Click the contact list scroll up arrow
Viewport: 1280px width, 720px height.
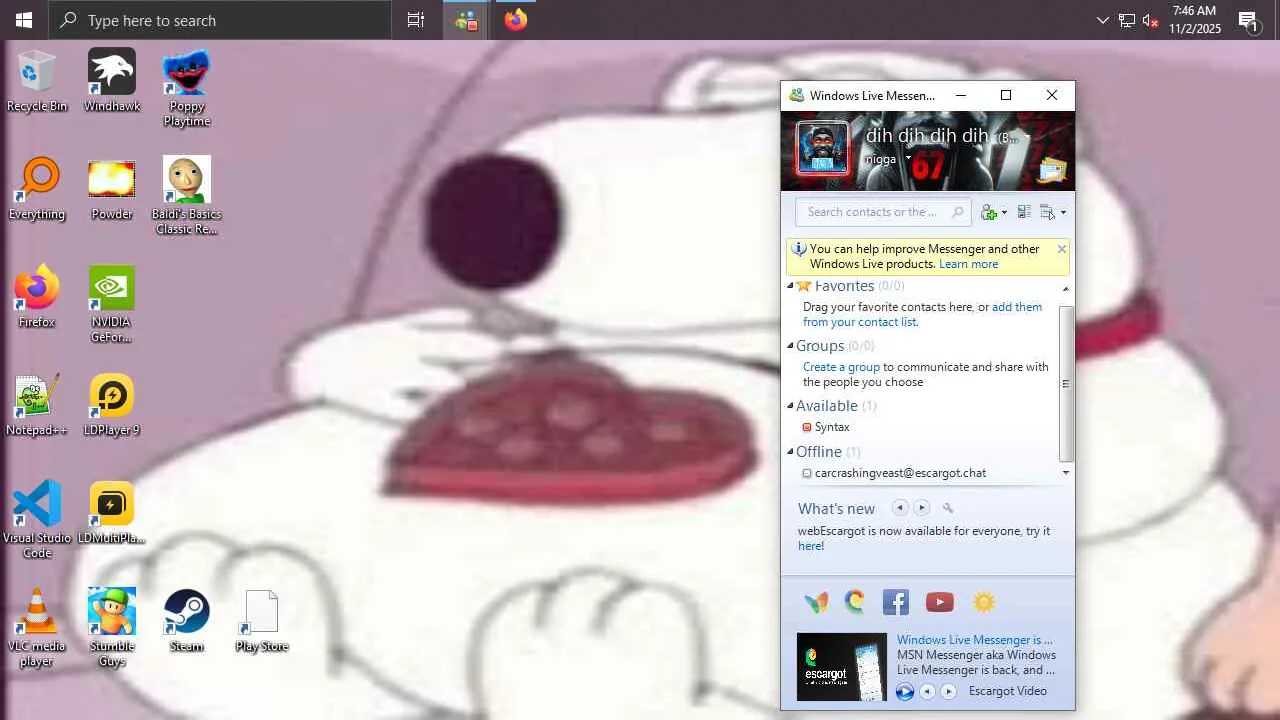[1066, 289]
